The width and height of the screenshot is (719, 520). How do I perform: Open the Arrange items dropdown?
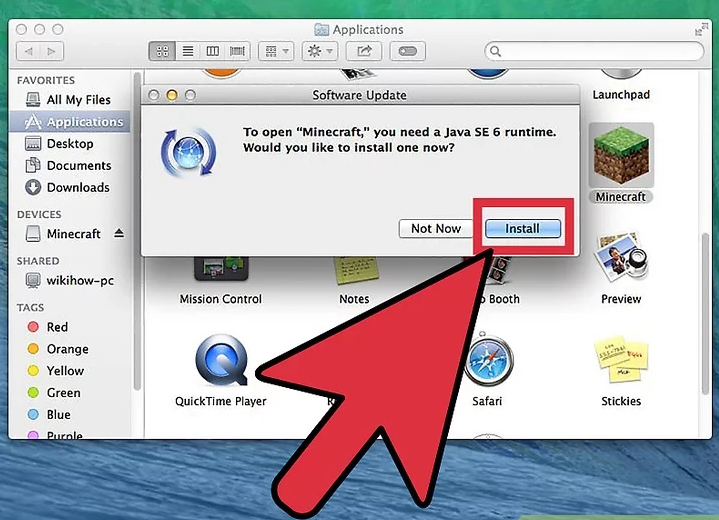(x=274, y=51)
